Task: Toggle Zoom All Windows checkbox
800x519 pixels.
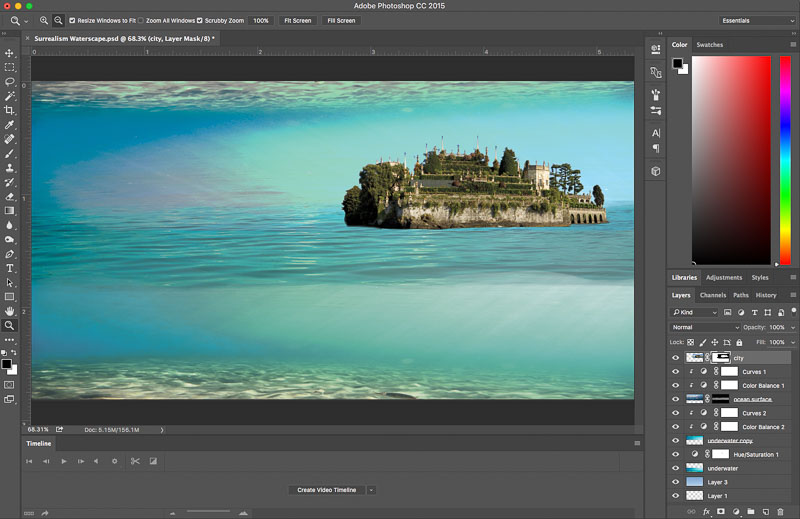Action: tap(141, 20)
